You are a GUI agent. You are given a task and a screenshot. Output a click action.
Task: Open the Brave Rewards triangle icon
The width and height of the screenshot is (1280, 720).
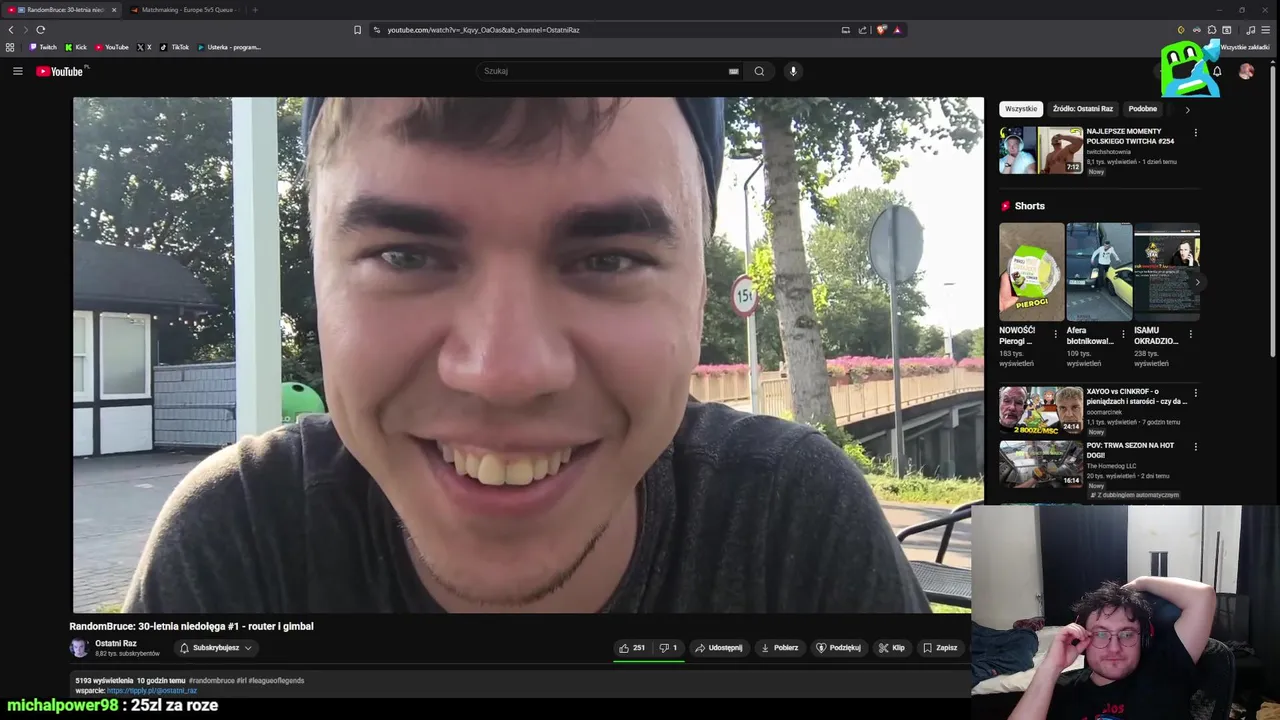click(897, 30)
